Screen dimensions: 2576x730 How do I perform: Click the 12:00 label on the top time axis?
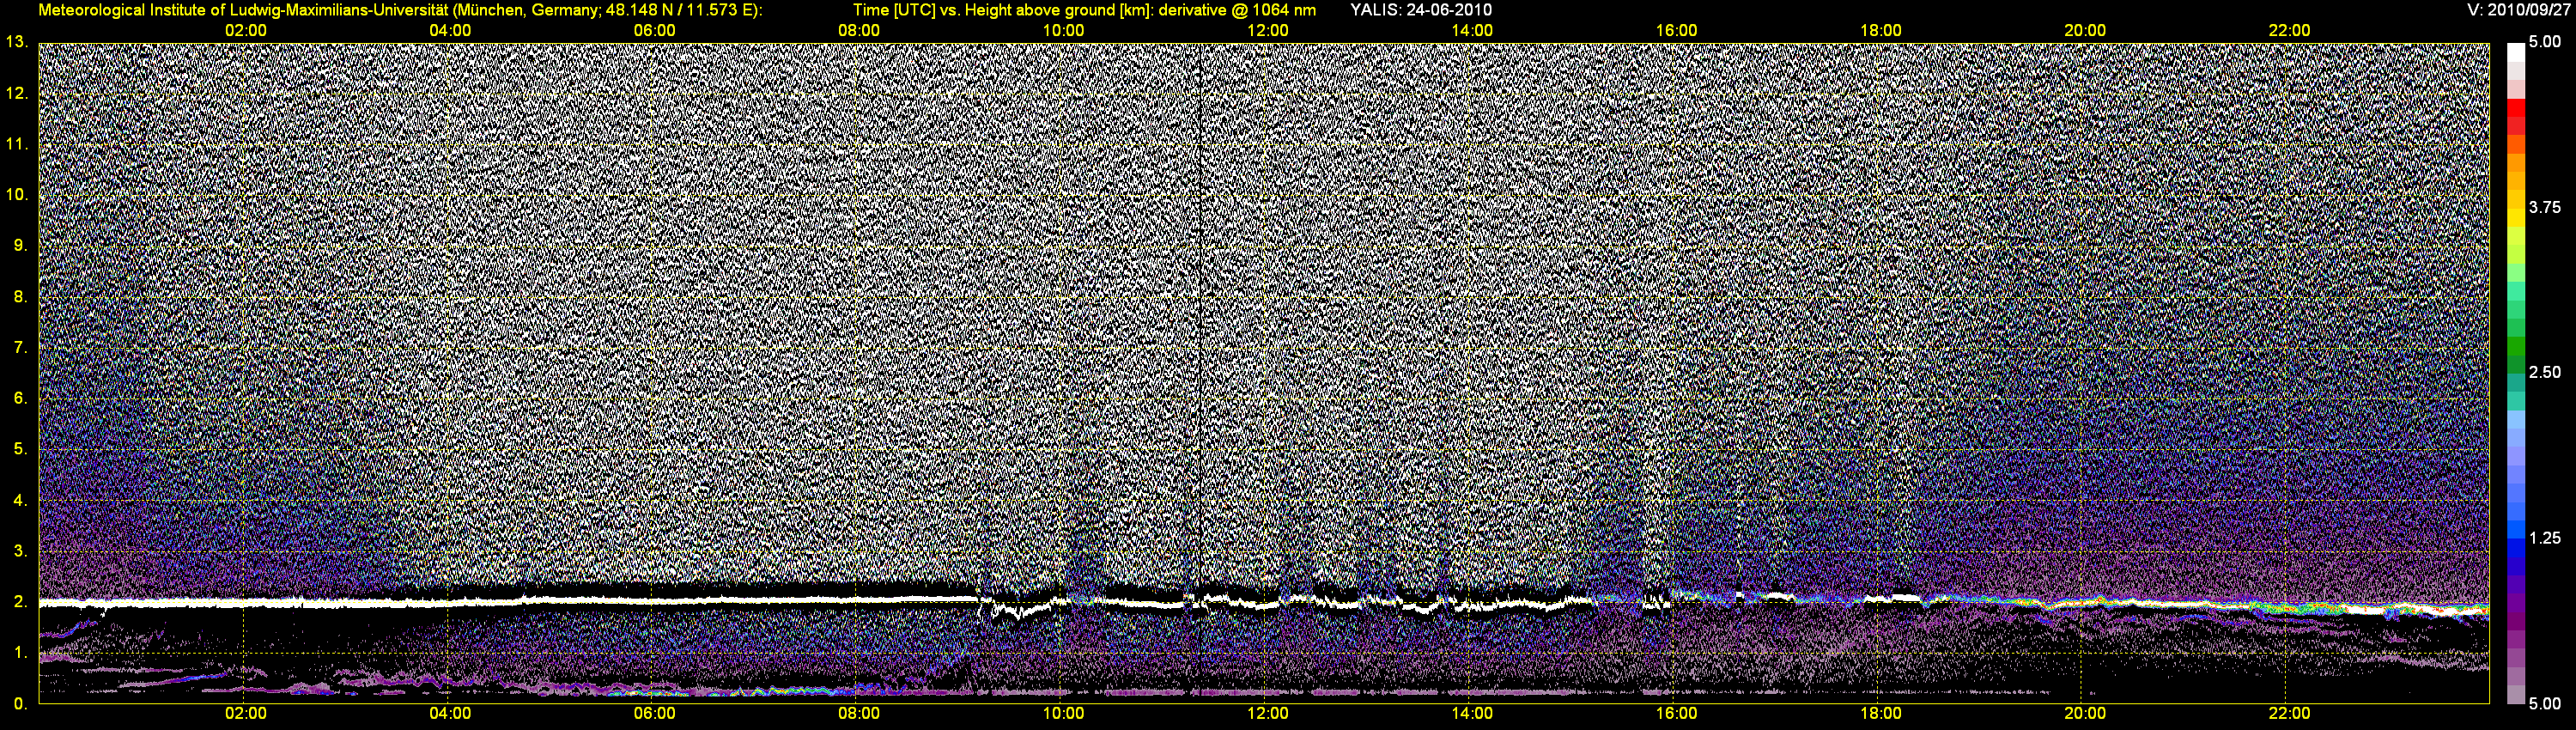tap(1267, 31)
